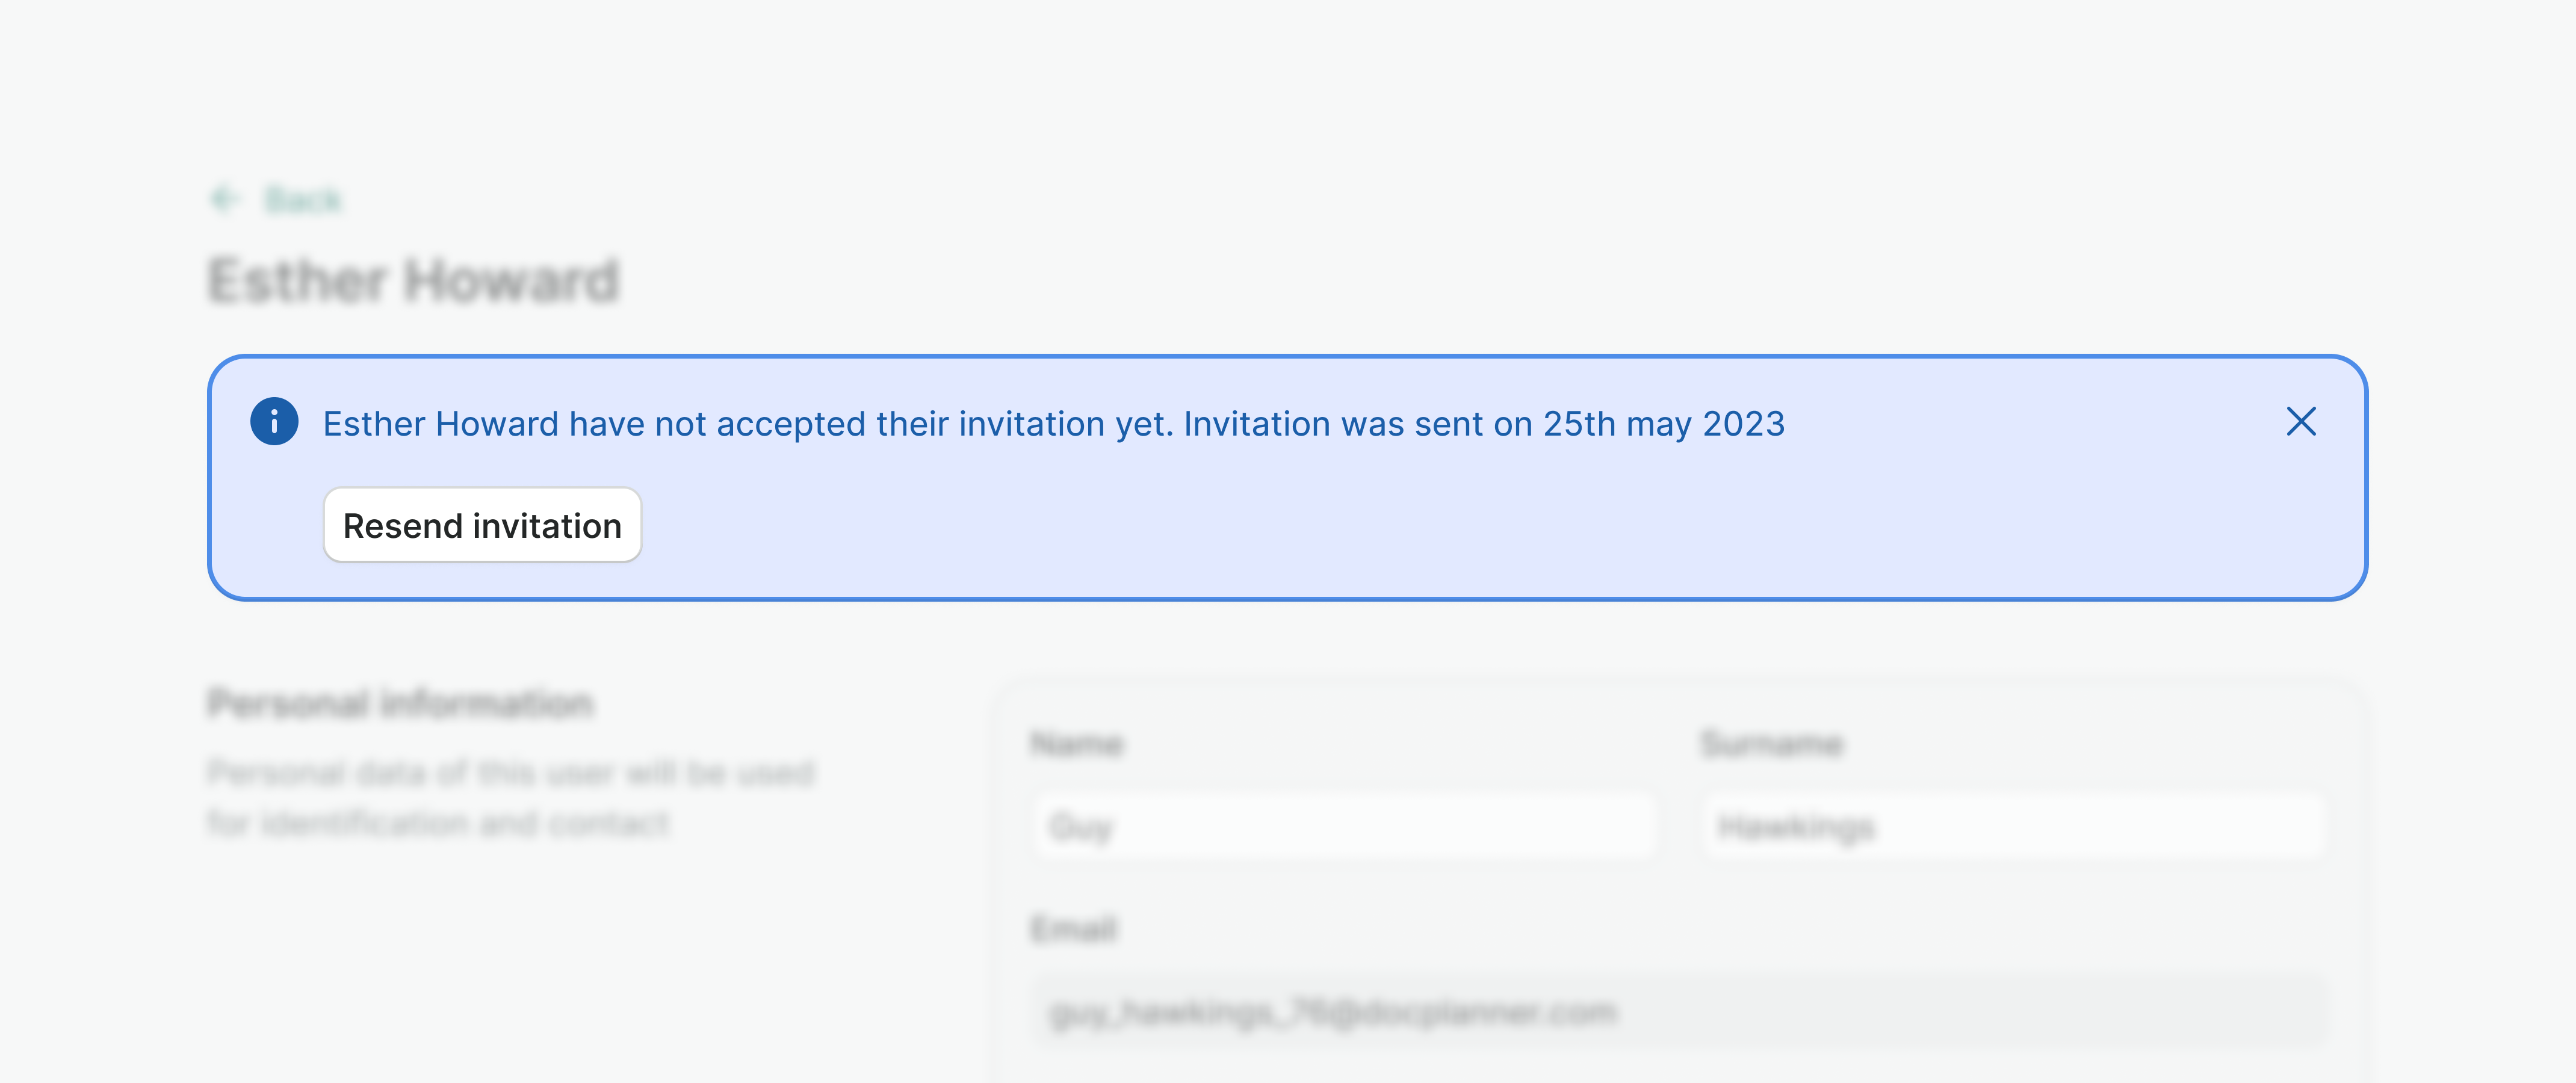Click the Name field label
2576x1083 pixels.
coord(1077,744)
